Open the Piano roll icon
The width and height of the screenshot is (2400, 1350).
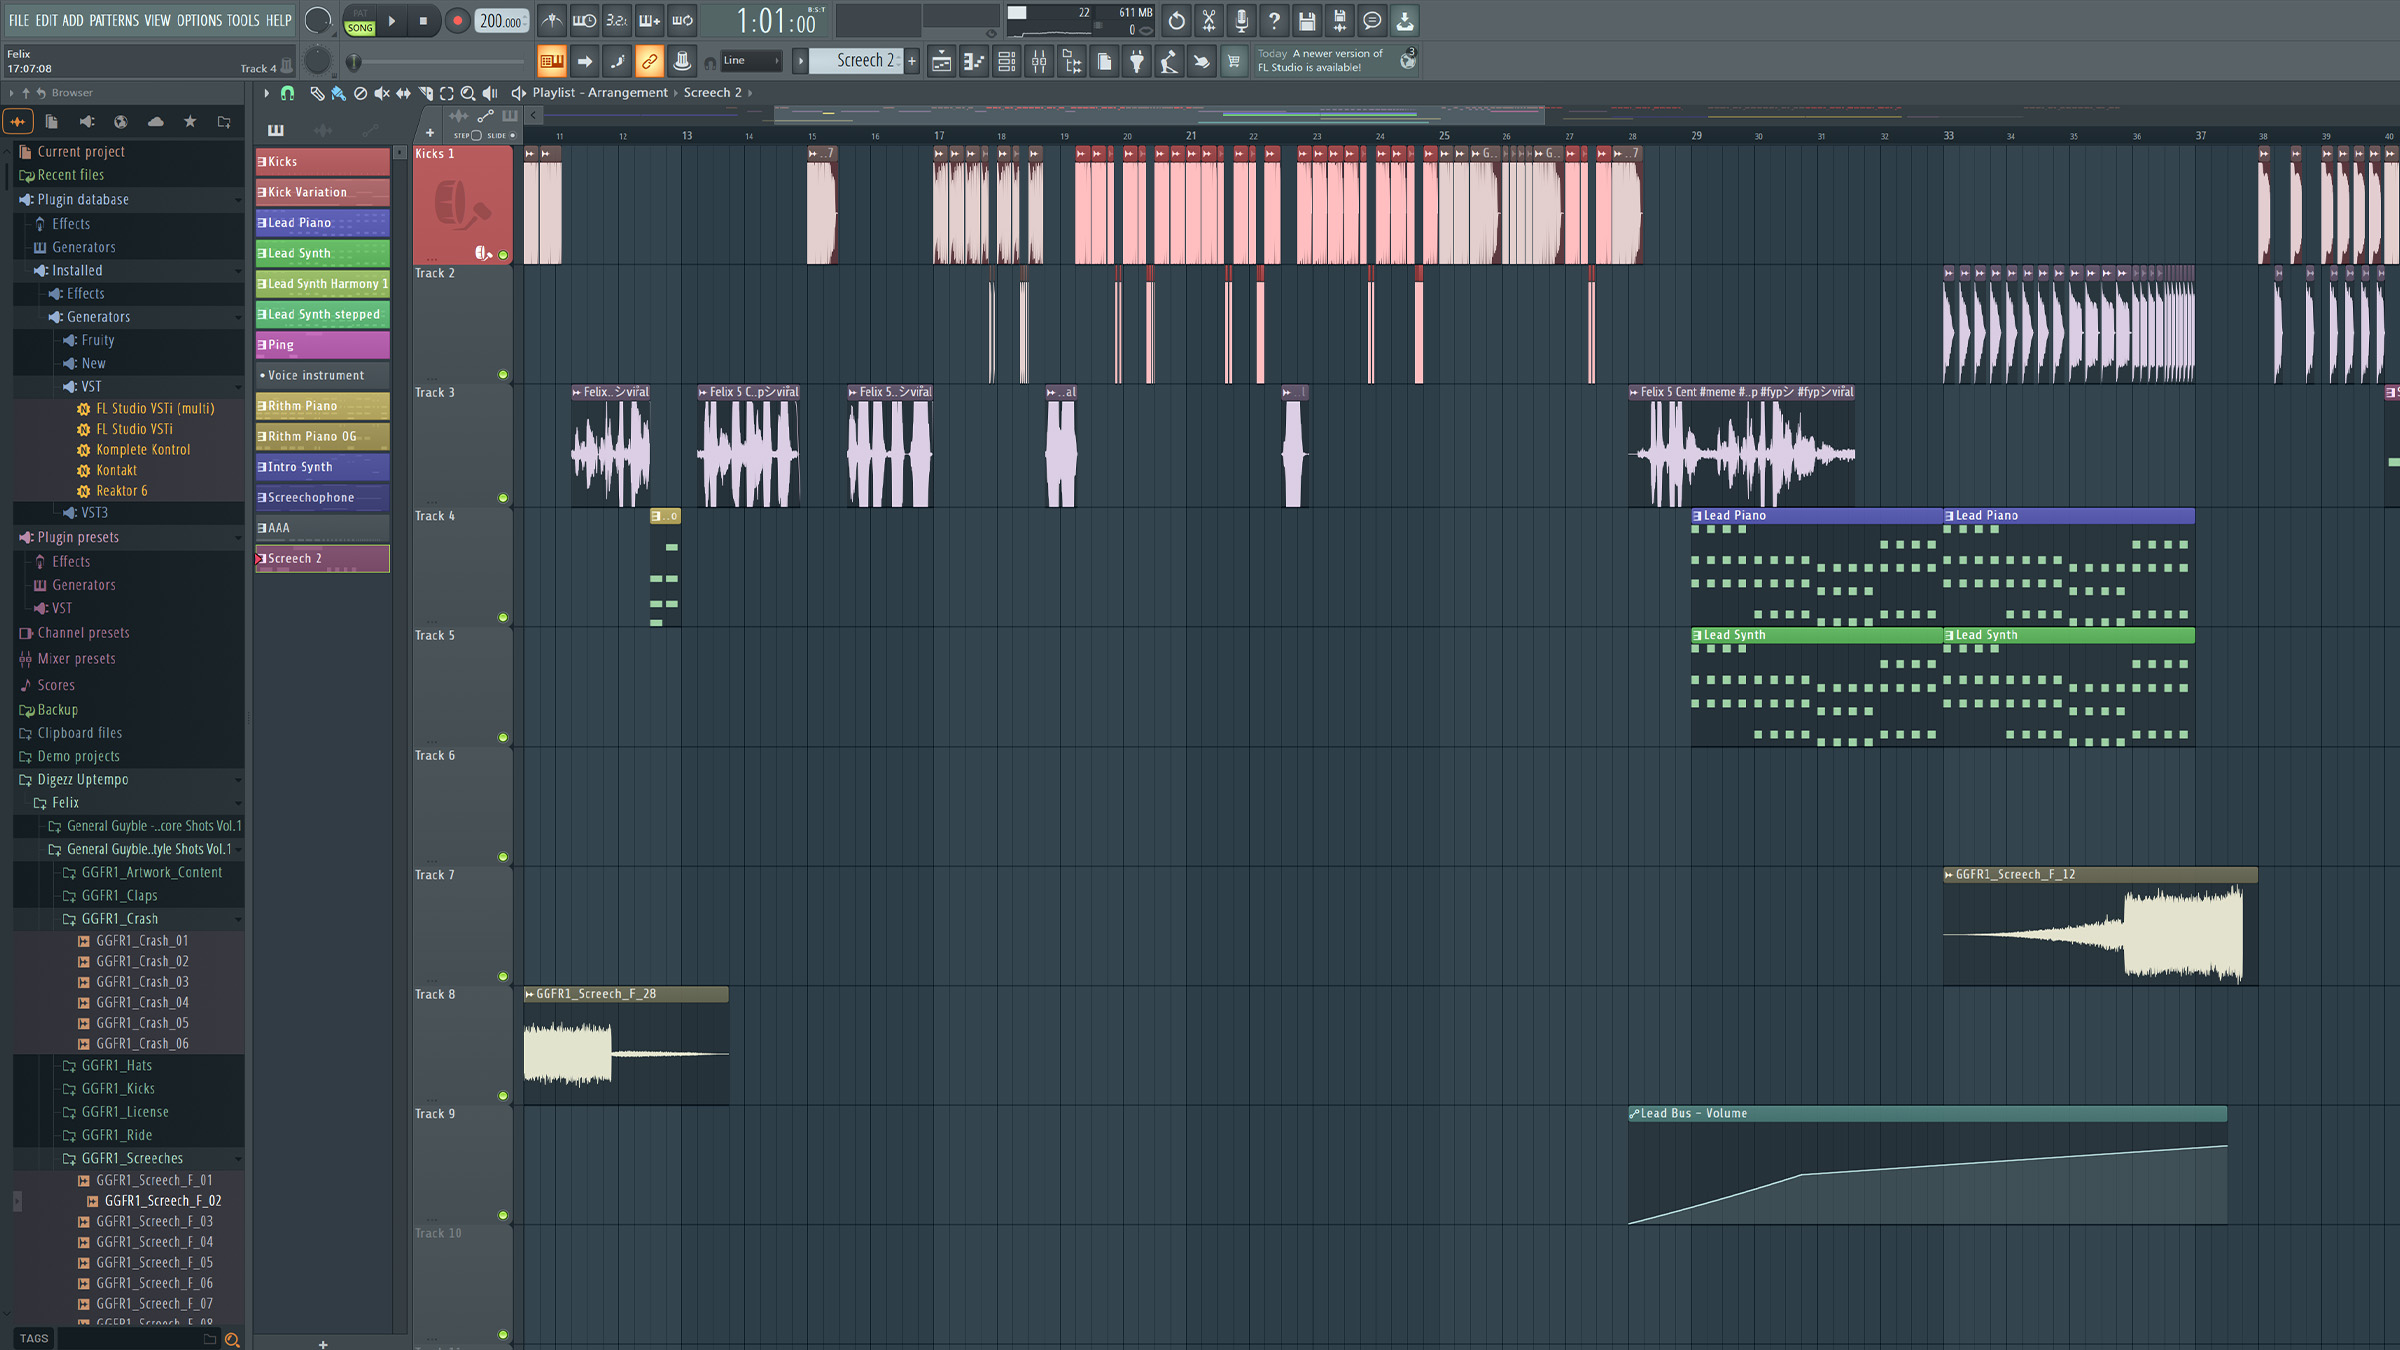point(973,62)
